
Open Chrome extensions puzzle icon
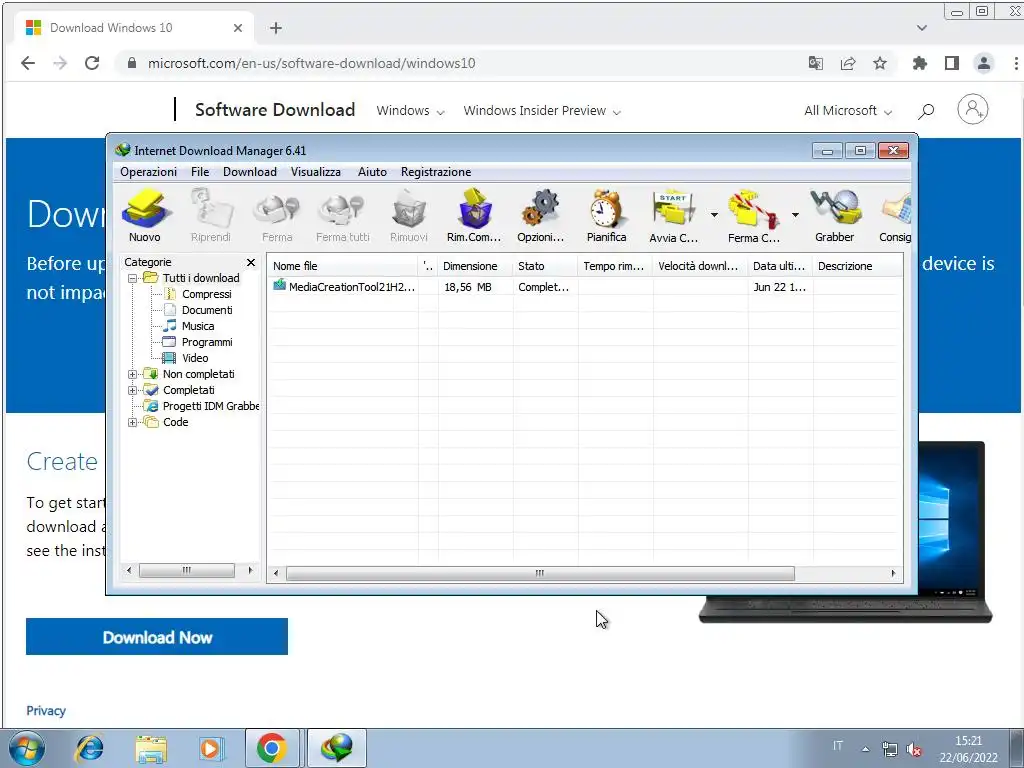click(920, 63)
